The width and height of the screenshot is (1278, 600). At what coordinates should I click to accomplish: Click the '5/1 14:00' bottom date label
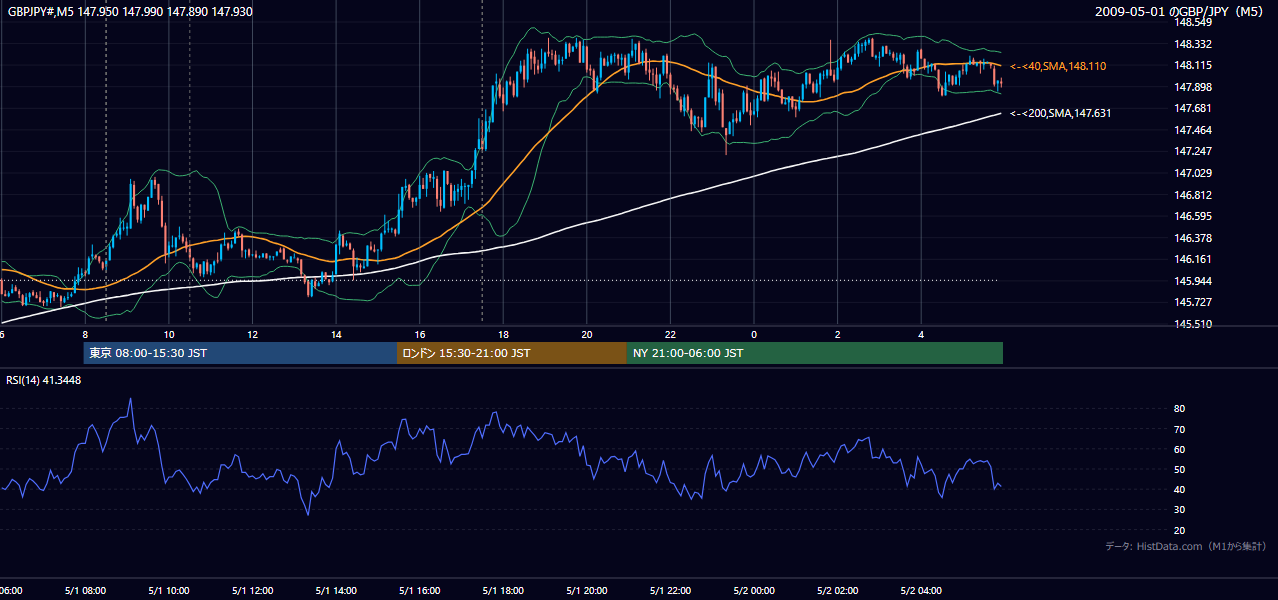click(x=335, y=590)
